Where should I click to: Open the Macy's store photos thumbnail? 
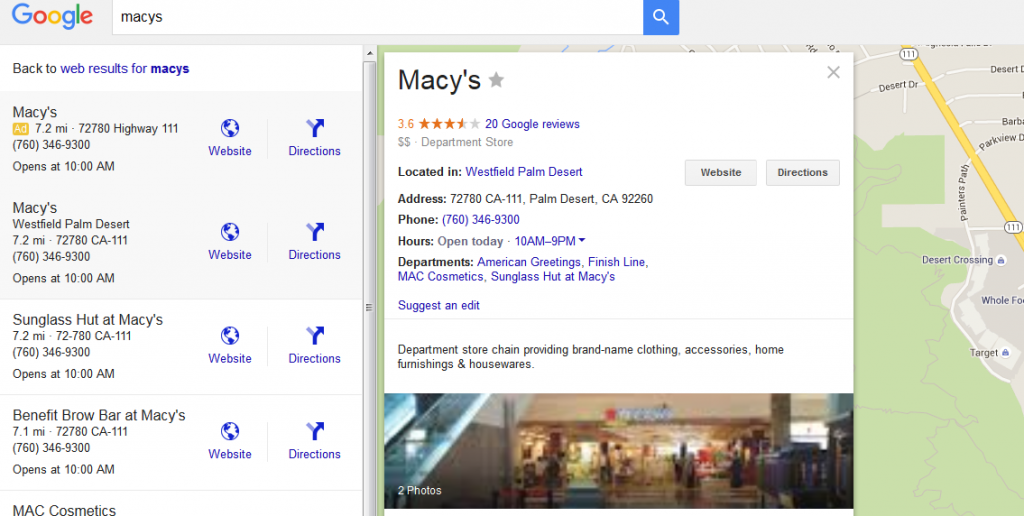point(618,450)
